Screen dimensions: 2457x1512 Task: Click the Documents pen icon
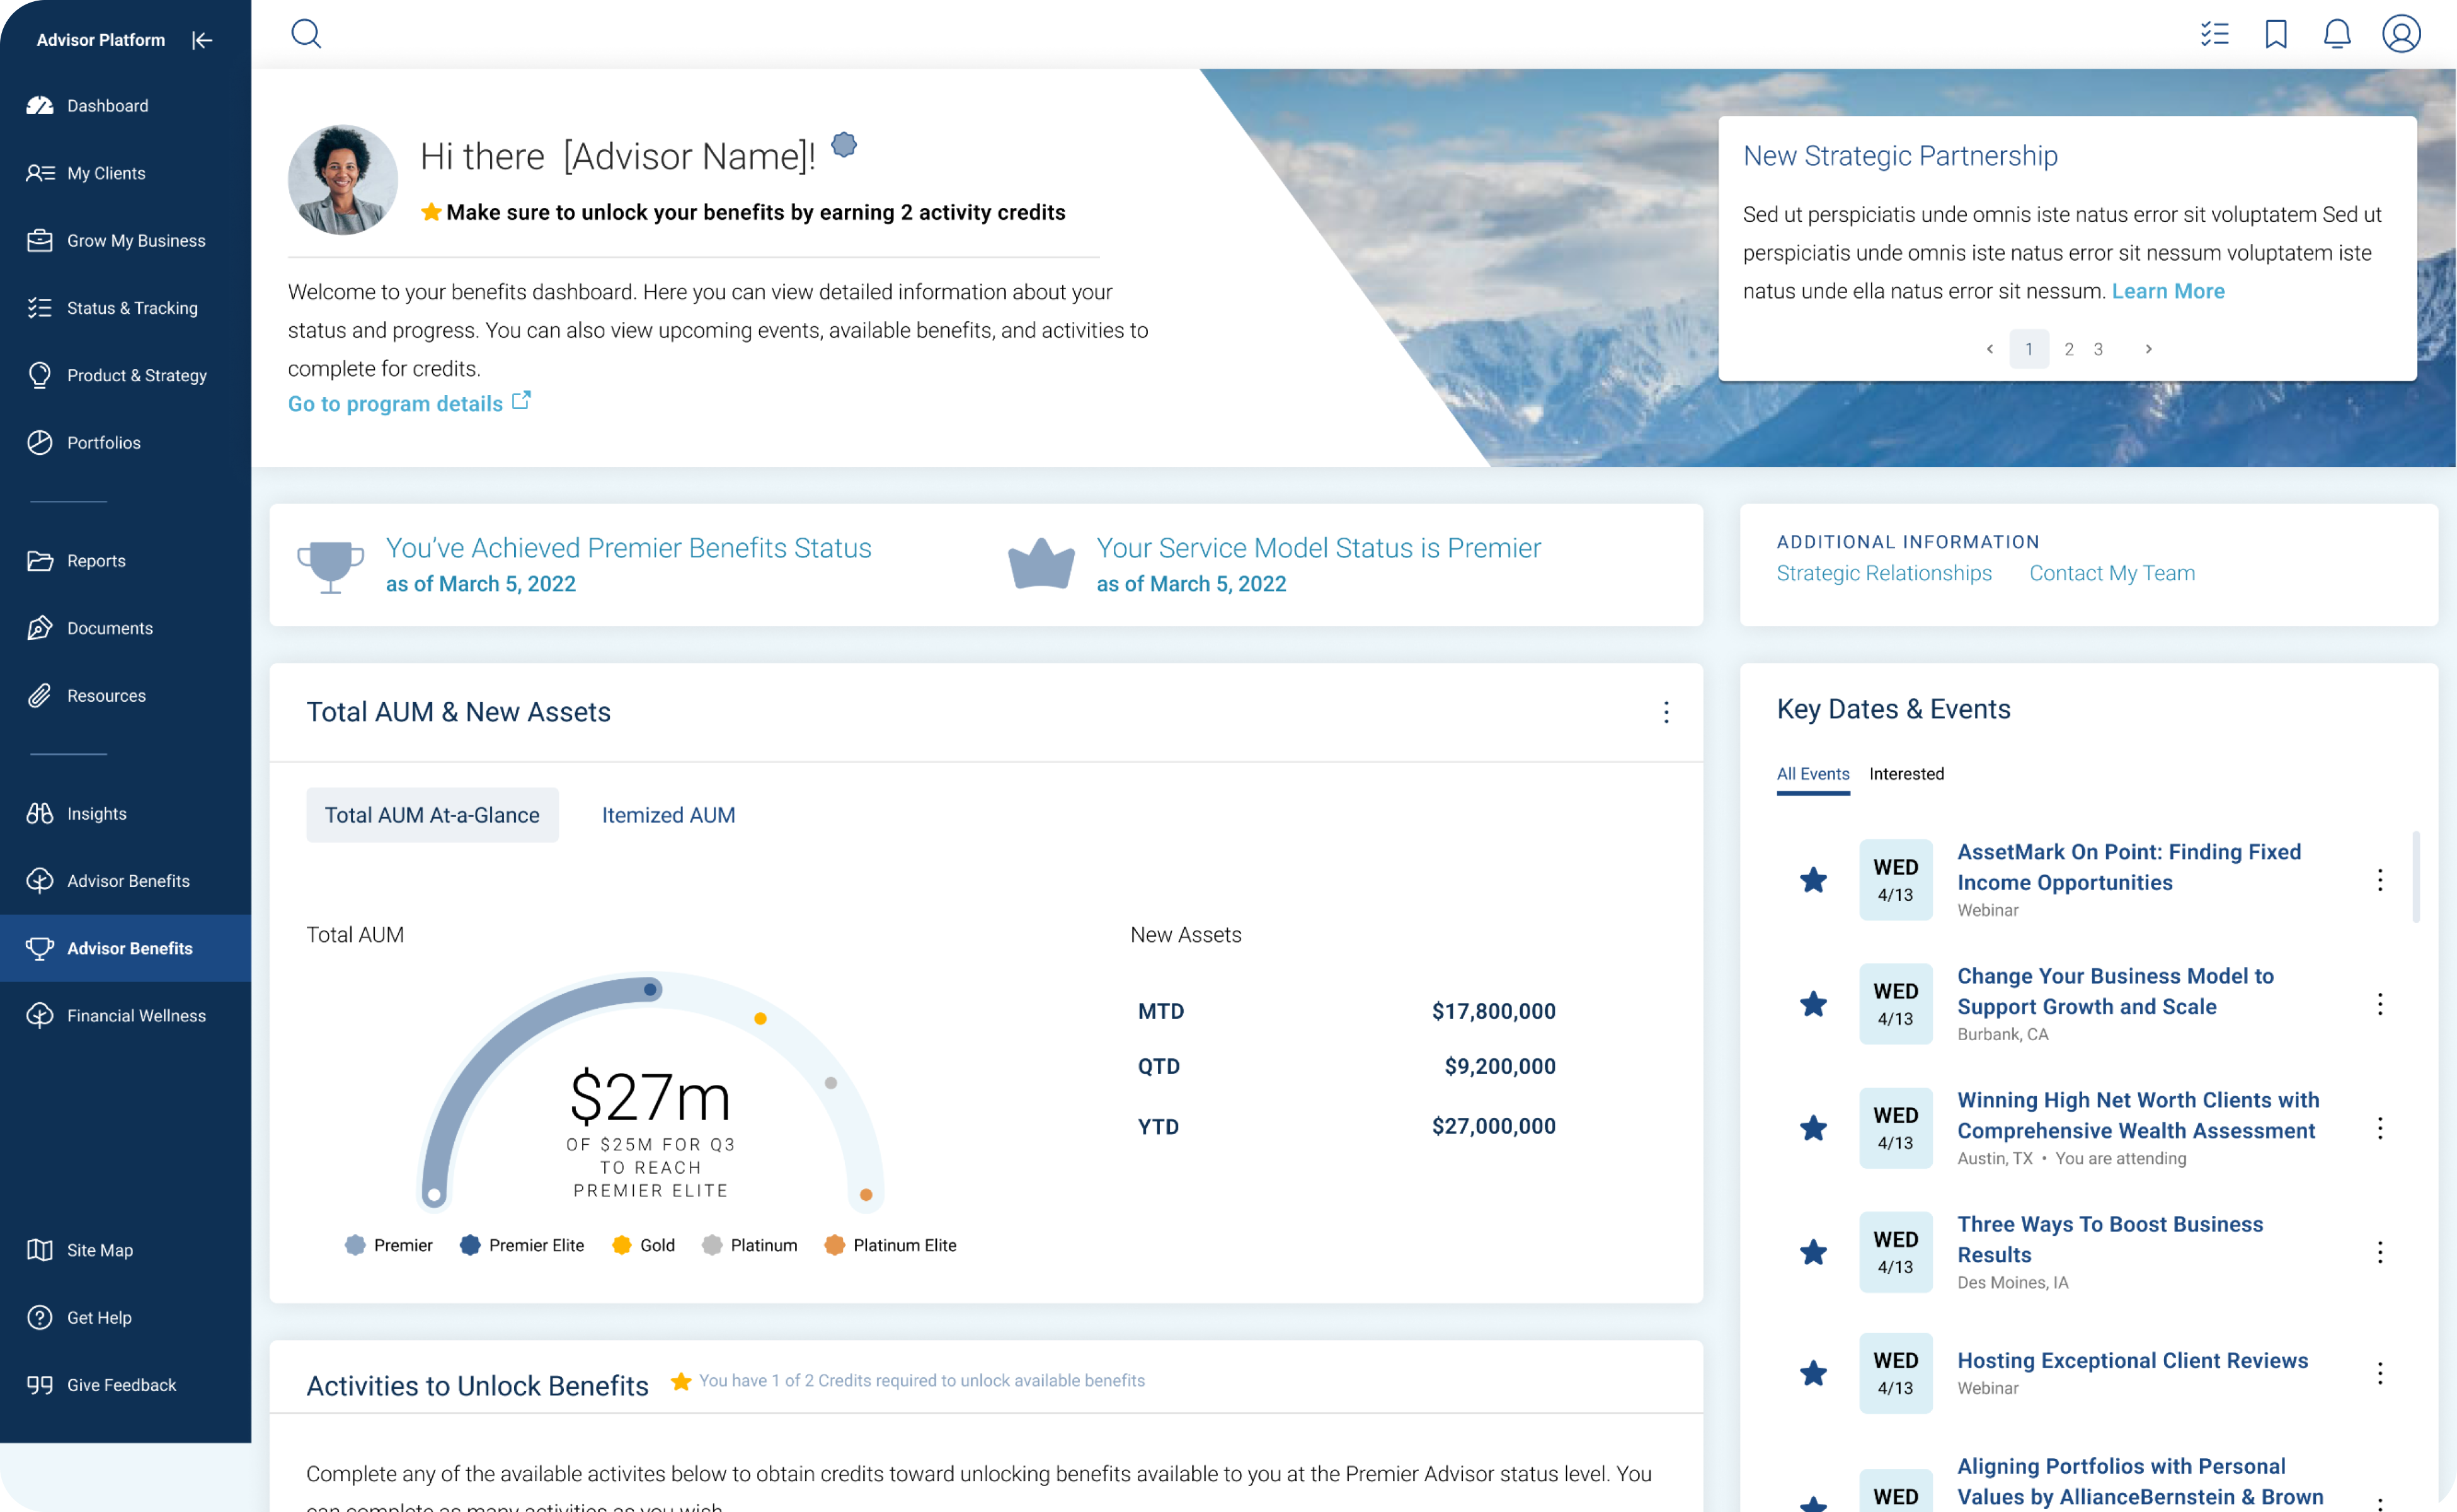click(40, 628)
